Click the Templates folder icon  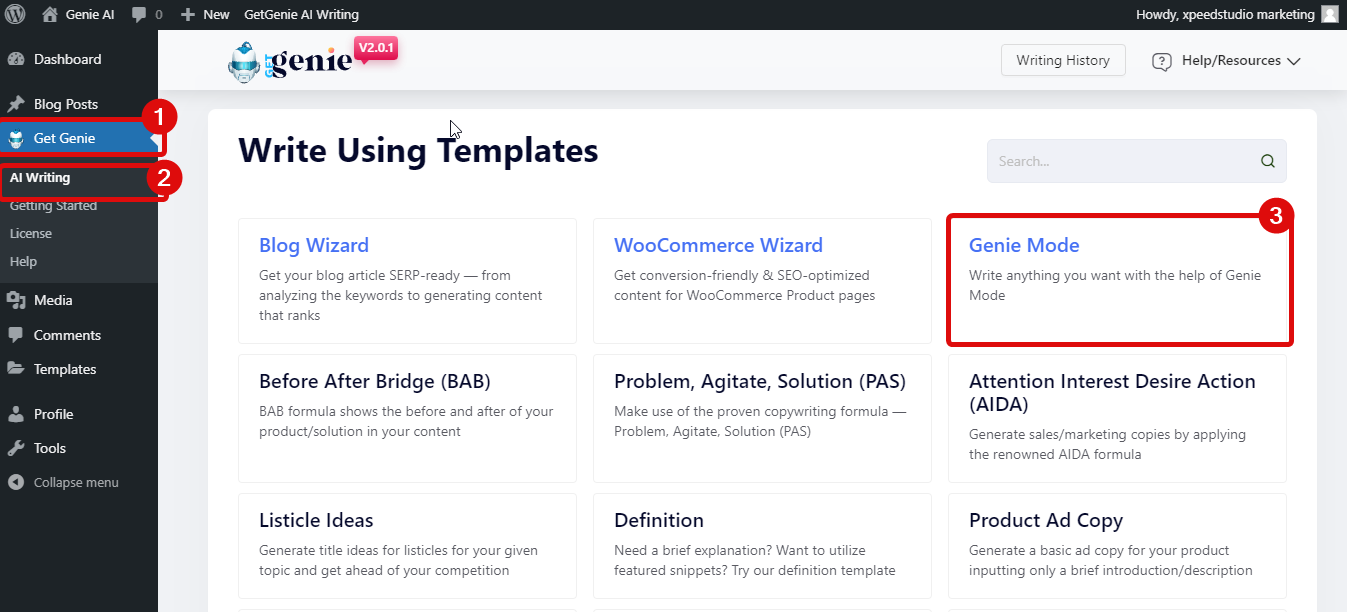(16, 369)
